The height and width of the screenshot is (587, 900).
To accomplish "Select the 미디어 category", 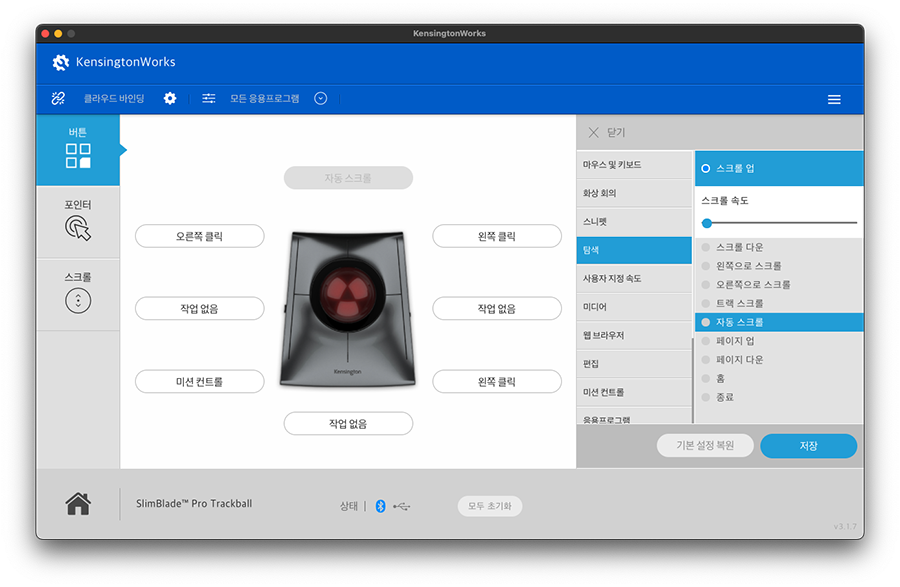I will pos(634,307).
